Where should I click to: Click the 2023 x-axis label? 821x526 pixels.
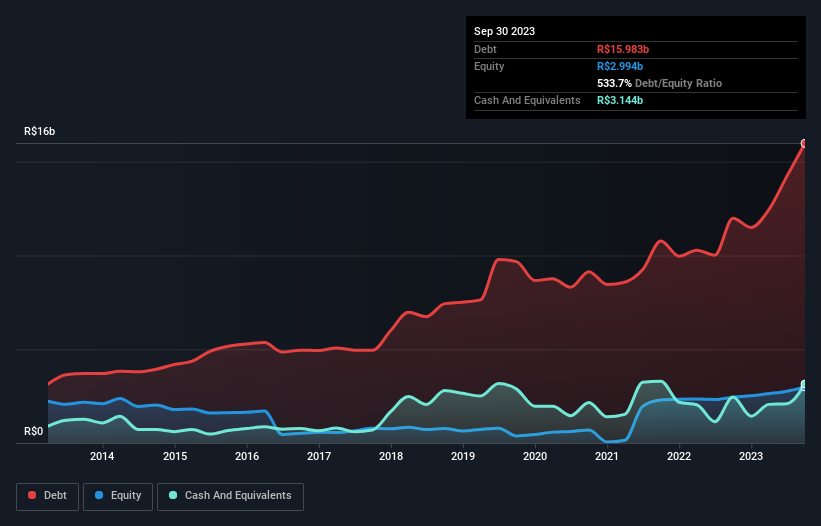coord(751,456)
